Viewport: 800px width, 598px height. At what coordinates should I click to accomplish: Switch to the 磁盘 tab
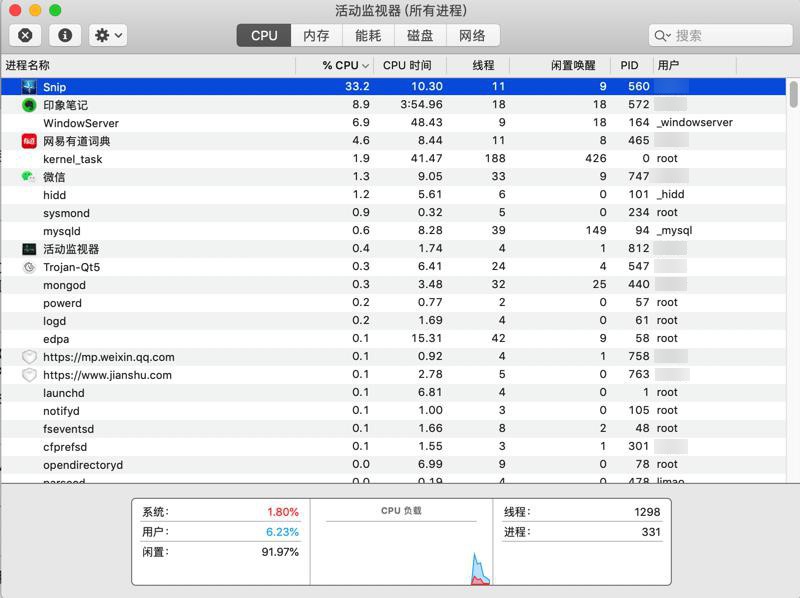click(x=420, y=36)
